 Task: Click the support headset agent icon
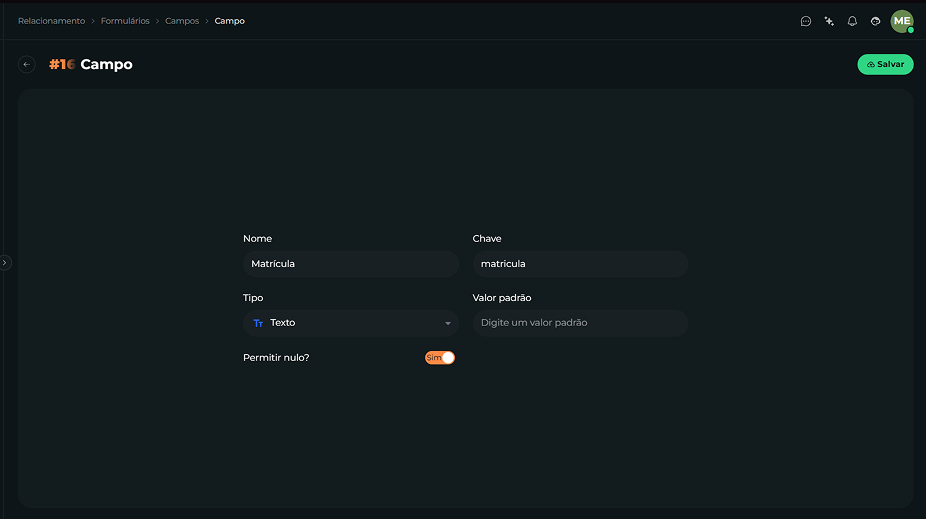click(875, 21)
